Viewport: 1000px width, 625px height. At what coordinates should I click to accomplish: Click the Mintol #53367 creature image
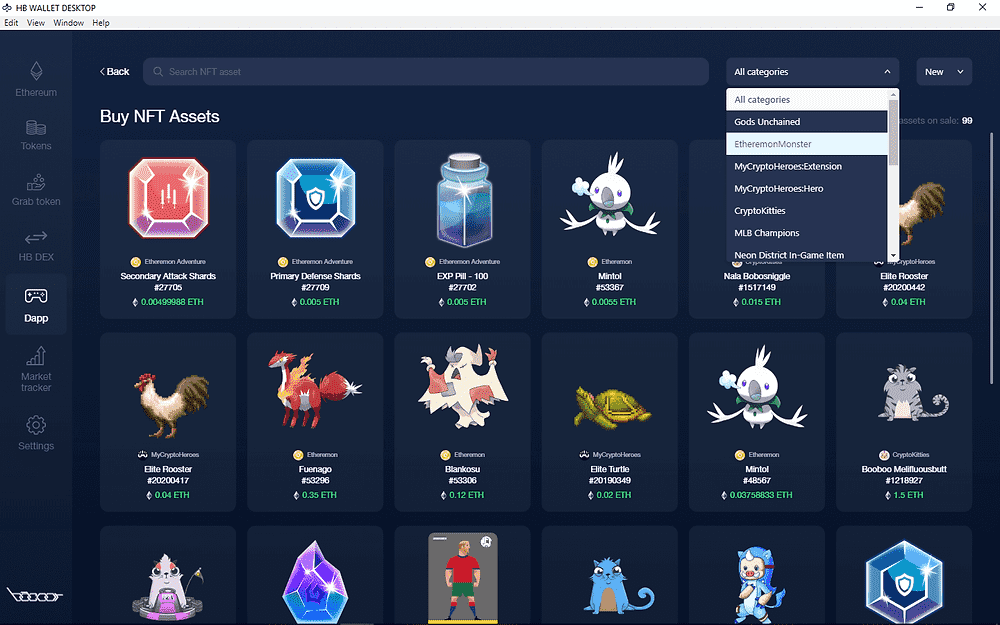[x=610, y=194]
